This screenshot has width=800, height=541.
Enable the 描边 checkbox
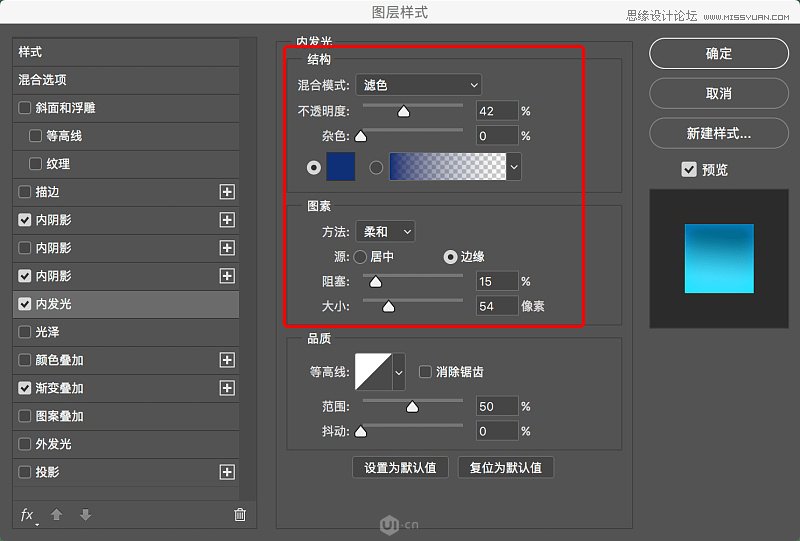pos(24,192)
